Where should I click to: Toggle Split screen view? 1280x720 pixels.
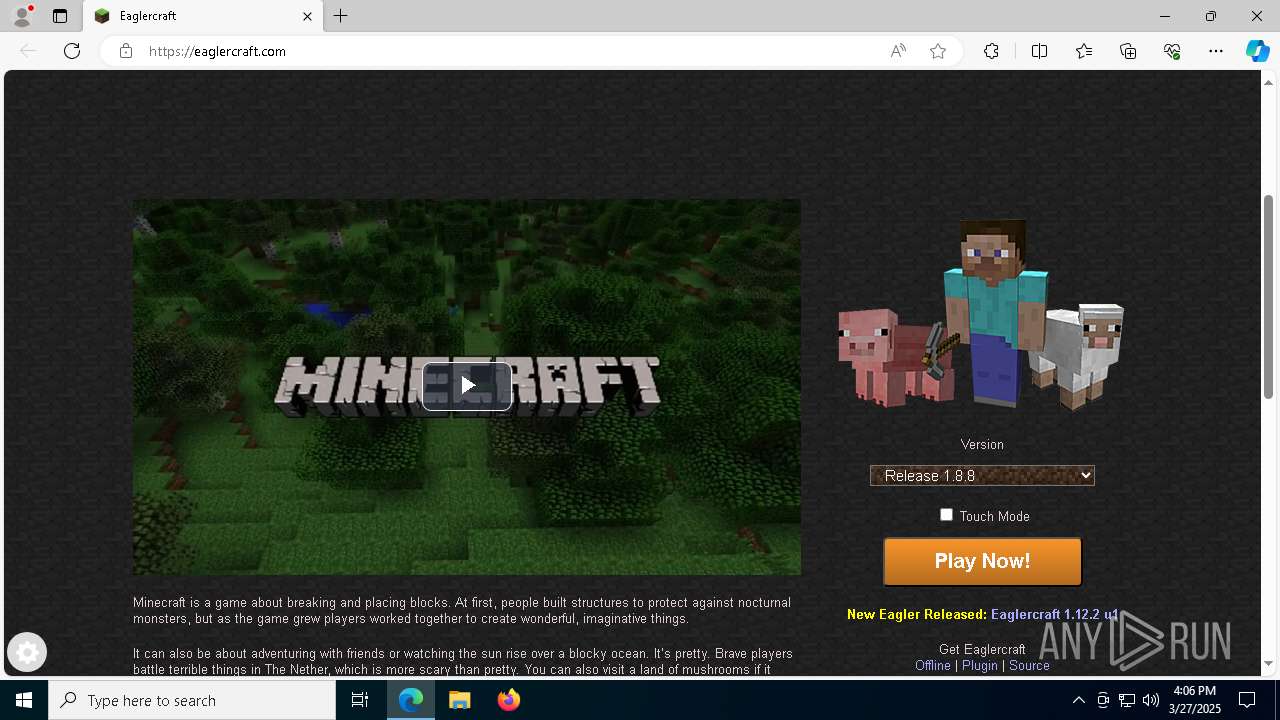(x=1039, y=51)
